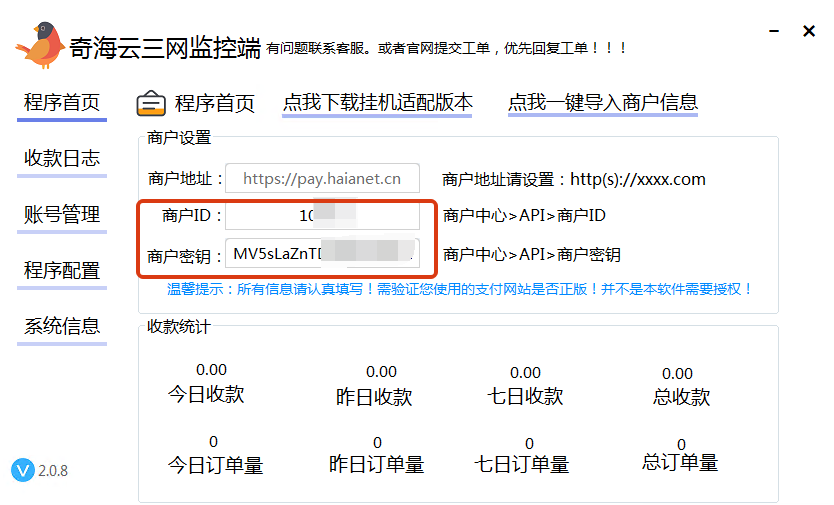Image resolution: width=834 pixels, height=505 pixels.
Task: Click 点我下载挂机适配版本 link
Action: 377,102
